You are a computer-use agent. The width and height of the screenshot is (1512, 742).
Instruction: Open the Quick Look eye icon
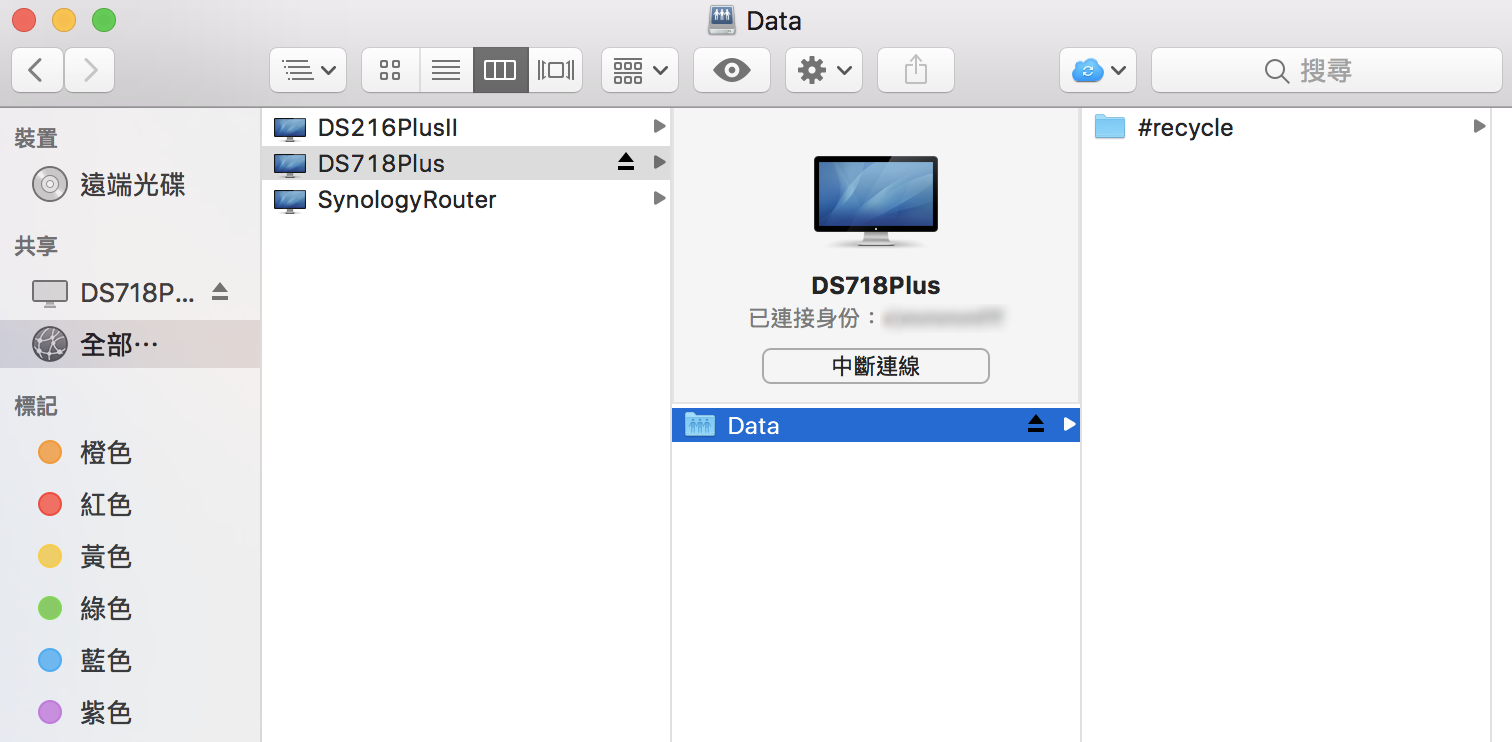pos(731,70)
